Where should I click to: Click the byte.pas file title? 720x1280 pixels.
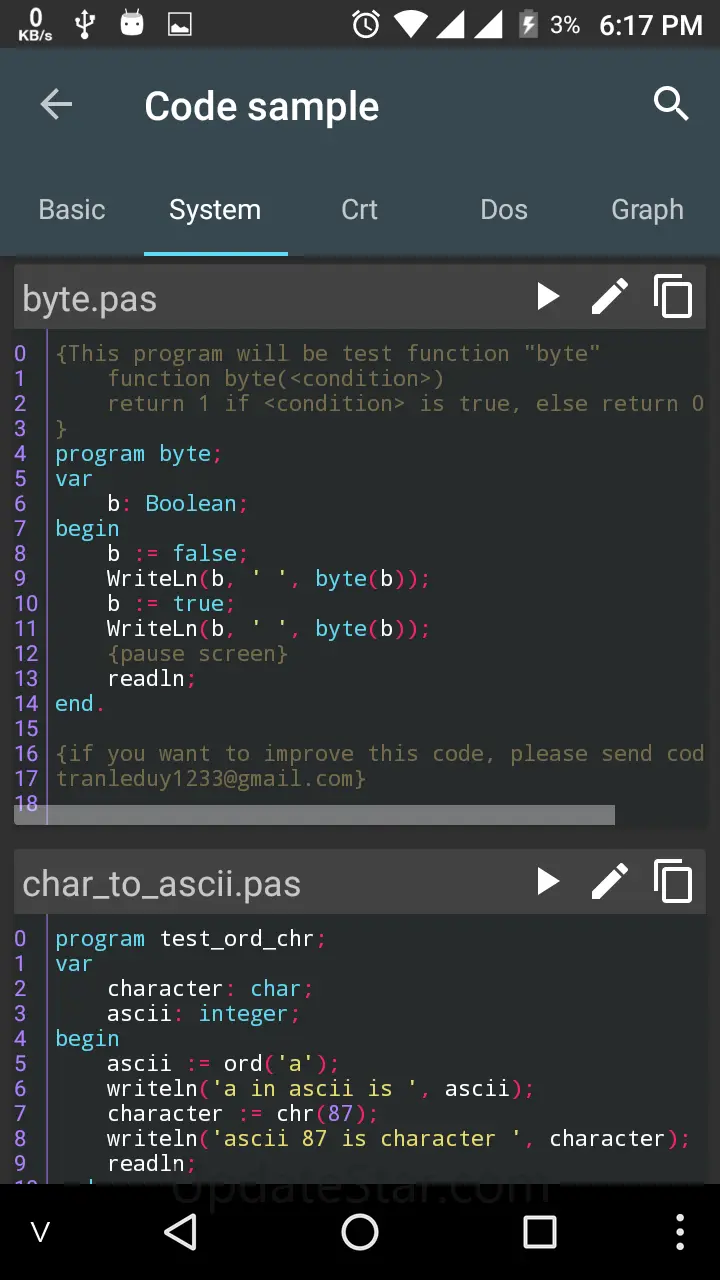pyautogui.click(x=90, y=299)
